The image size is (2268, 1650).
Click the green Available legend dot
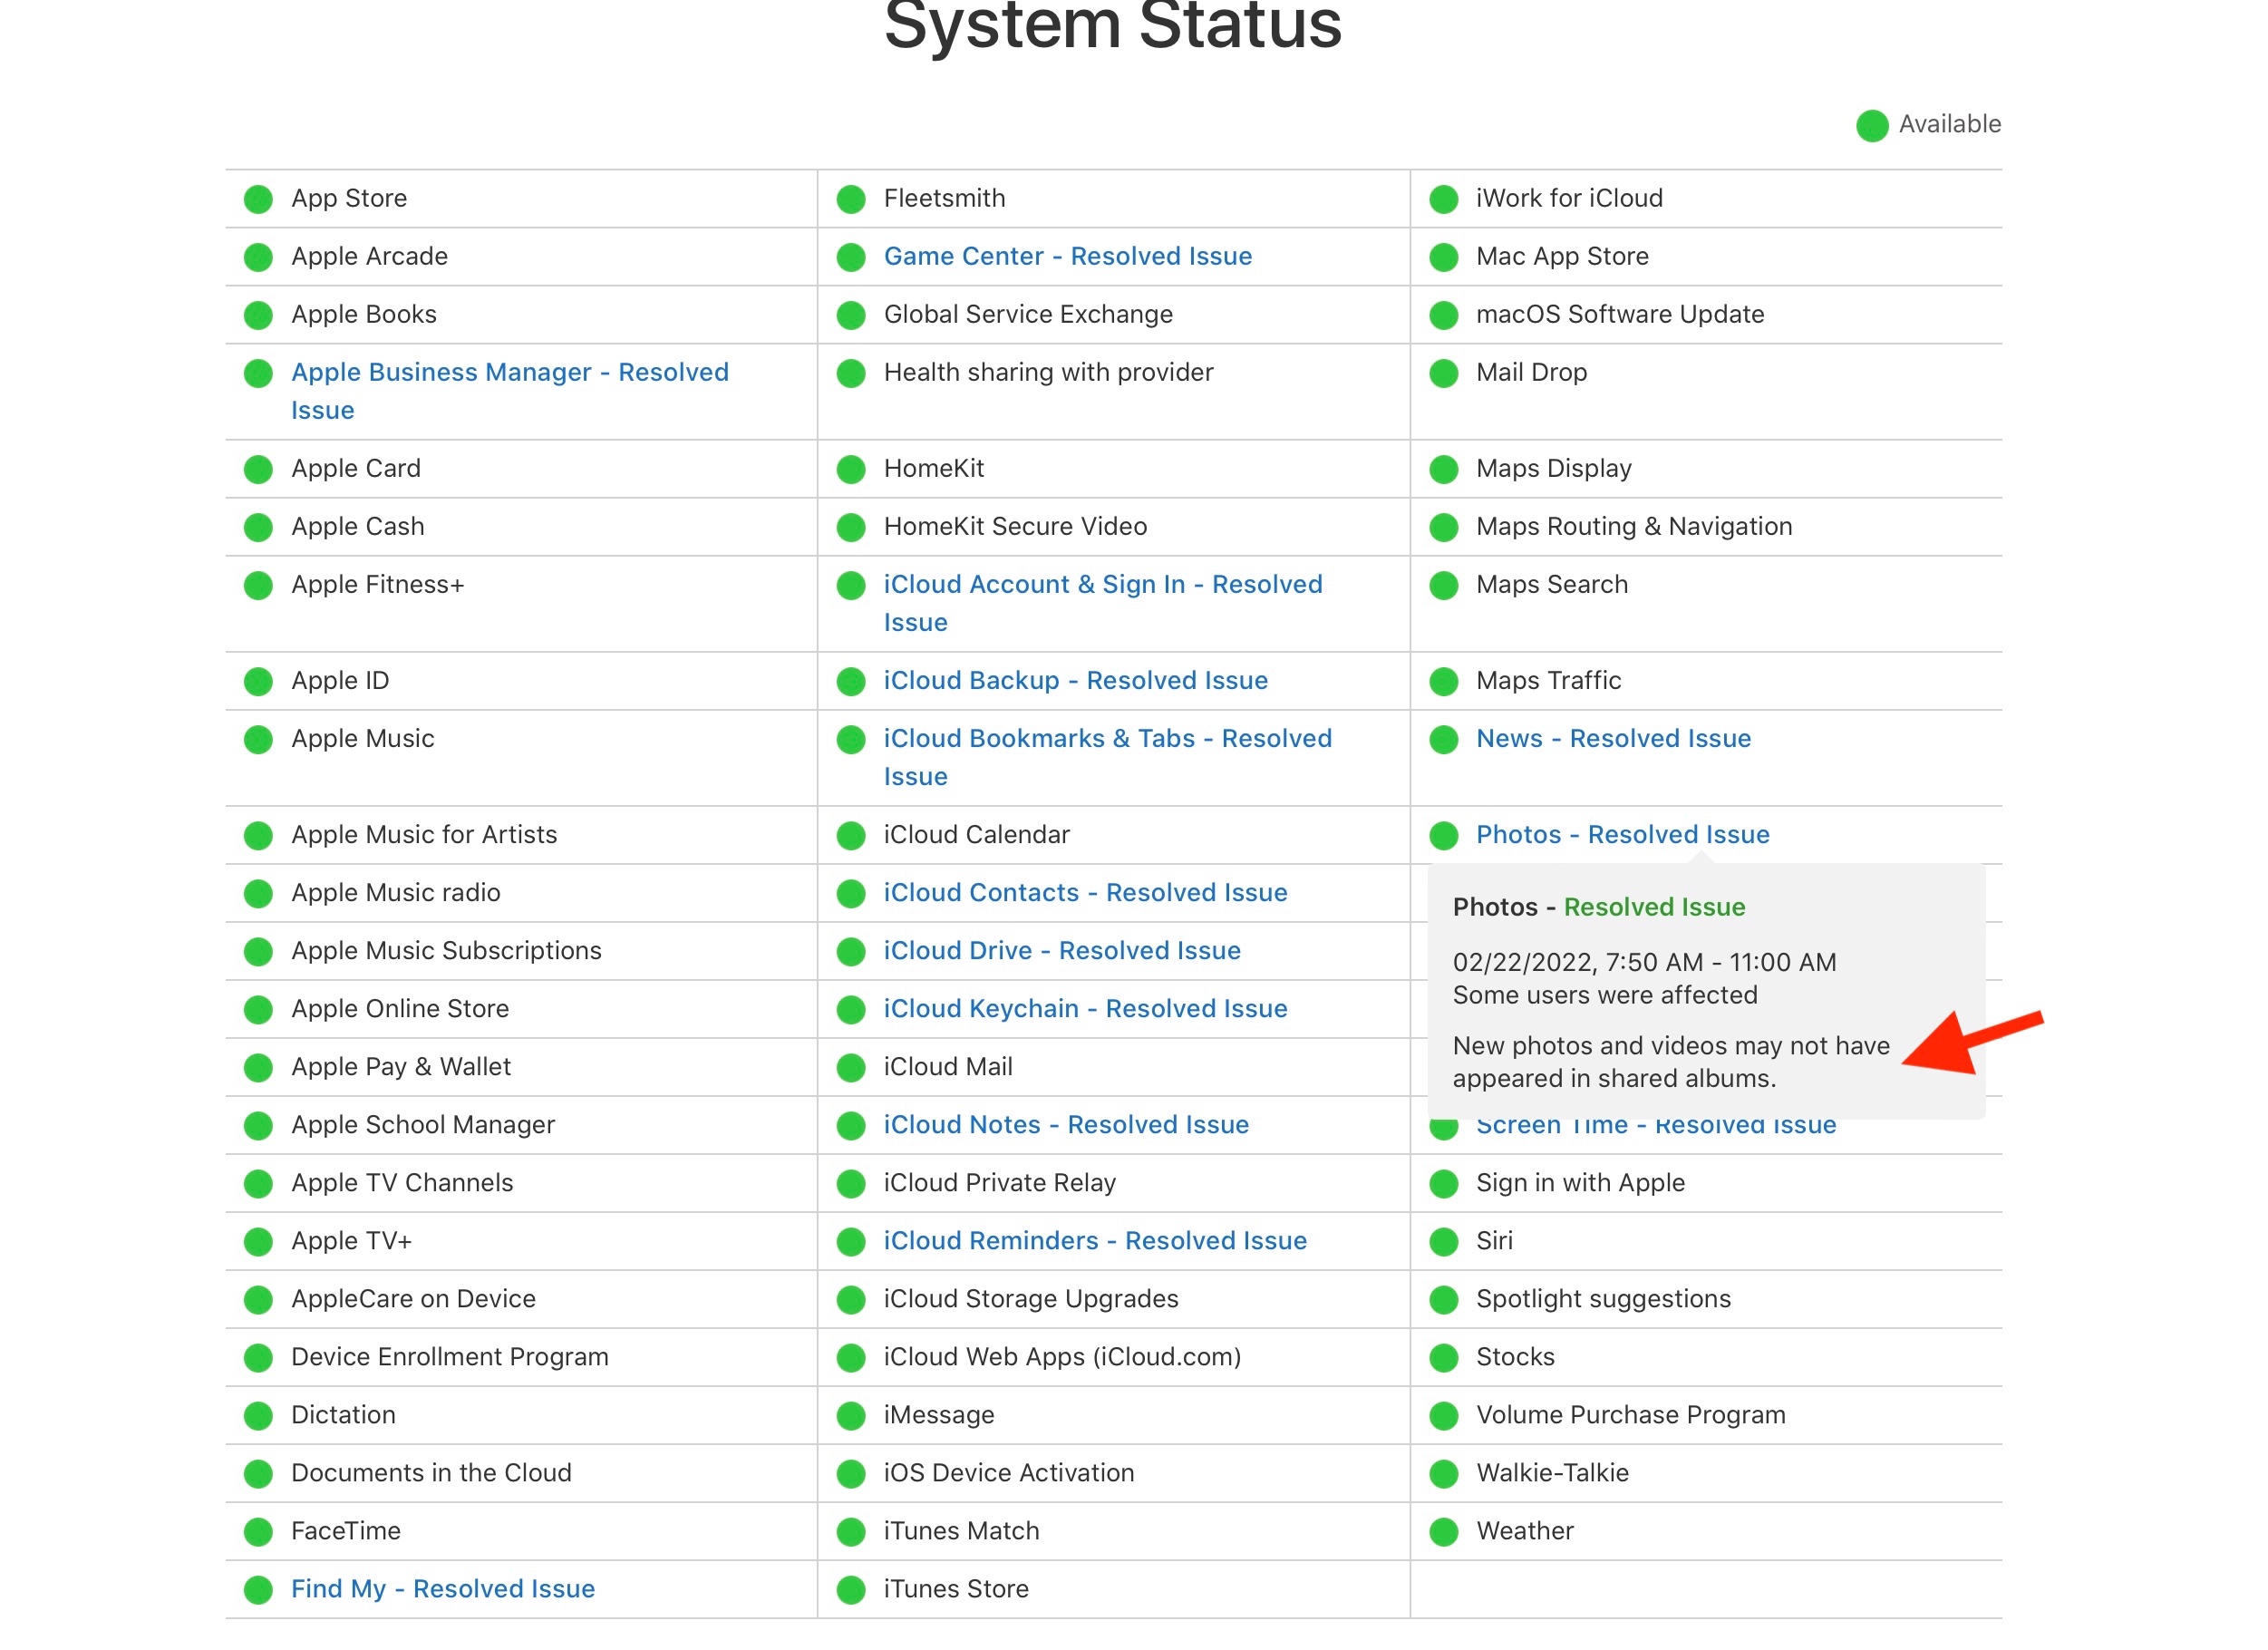click(x=1871, y=126)
